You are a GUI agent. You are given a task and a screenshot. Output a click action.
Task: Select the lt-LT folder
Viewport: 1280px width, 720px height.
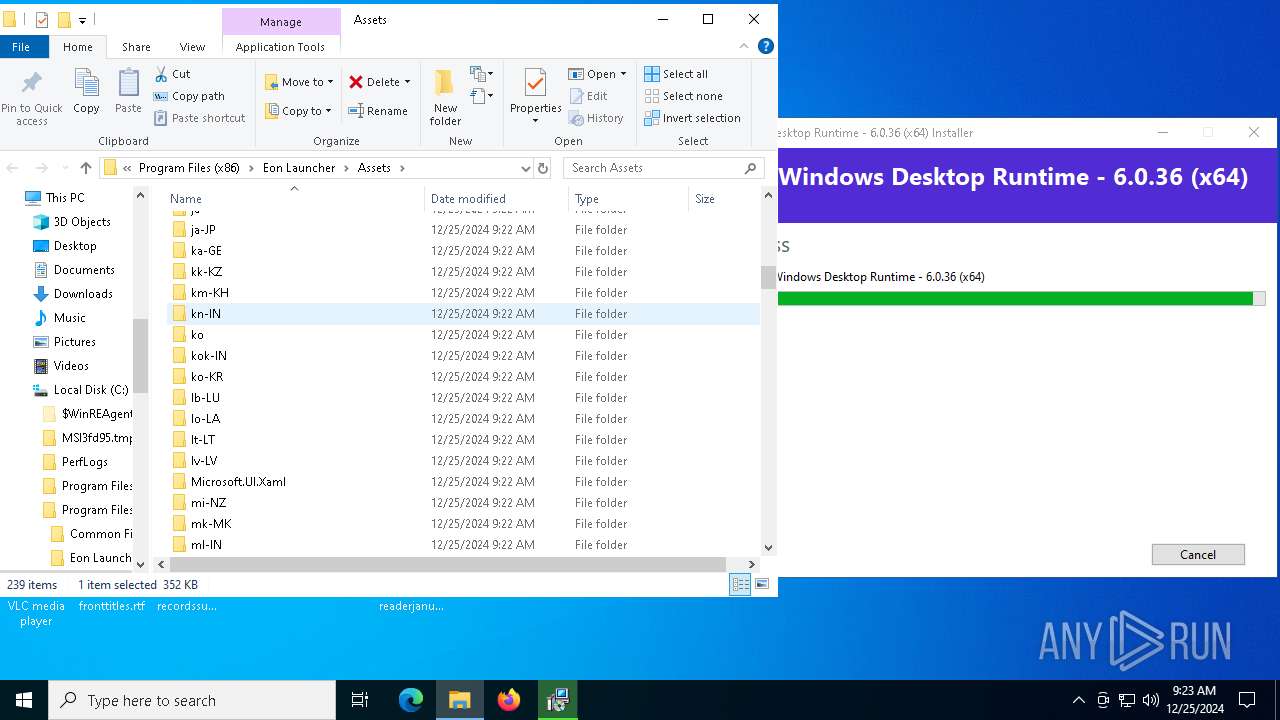(x=203, y=440)
